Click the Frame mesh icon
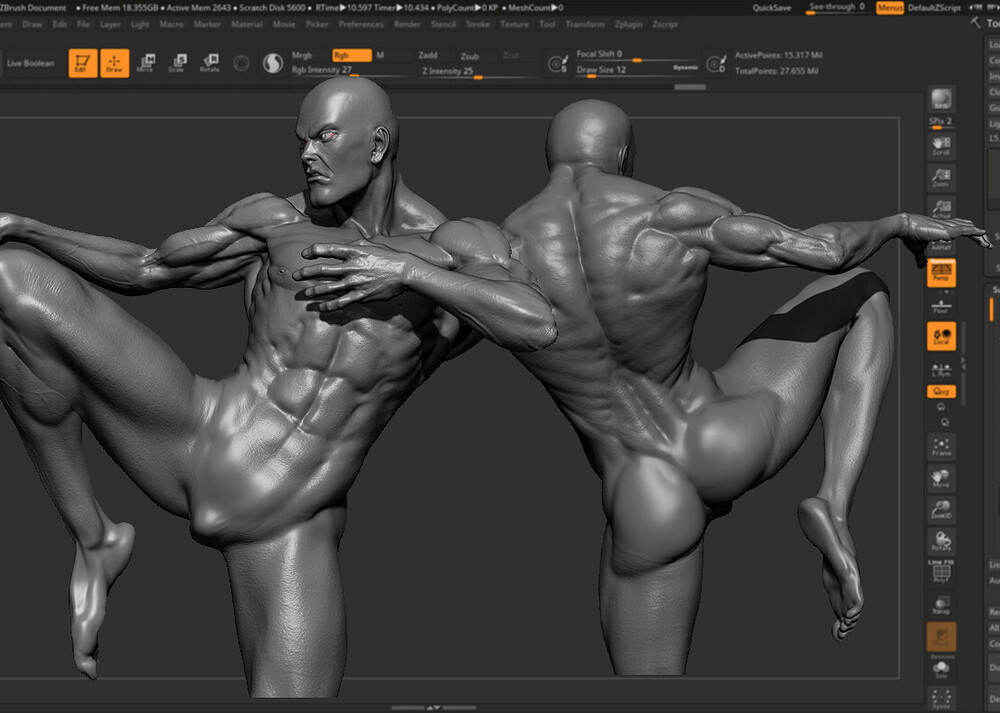Image resolution: width=1000 pixels, height=713 pixels. point(941,446)
